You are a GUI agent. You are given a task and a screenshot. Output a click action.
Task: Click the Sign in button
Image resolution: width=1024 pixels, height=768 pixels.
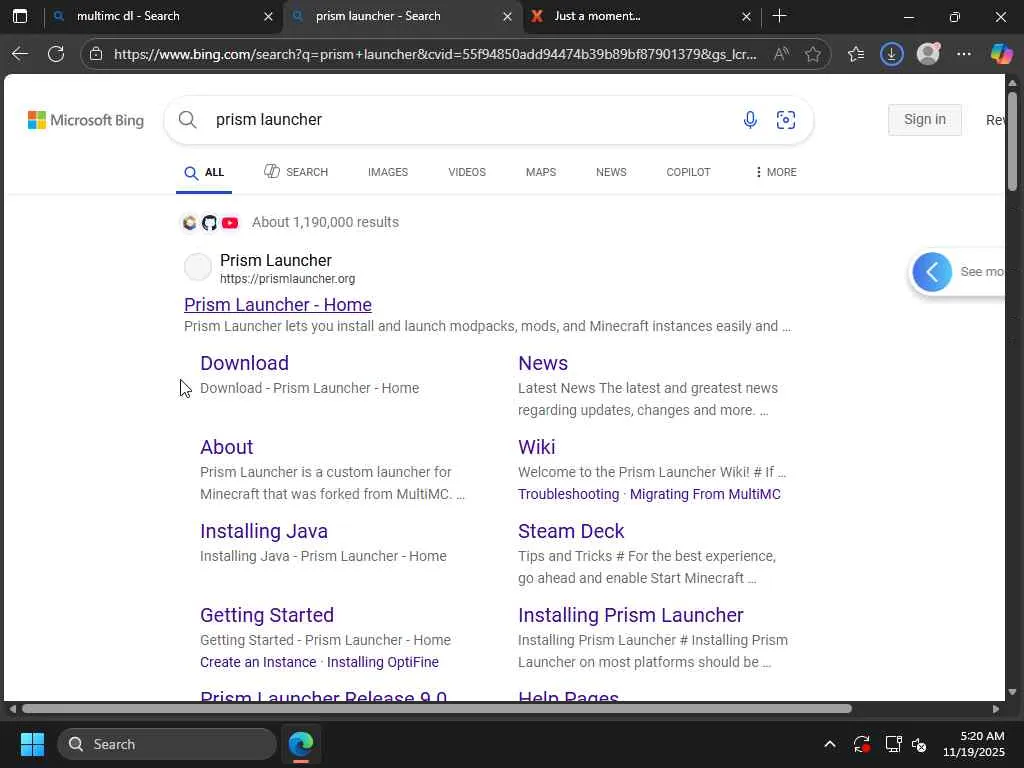[924, 120]
